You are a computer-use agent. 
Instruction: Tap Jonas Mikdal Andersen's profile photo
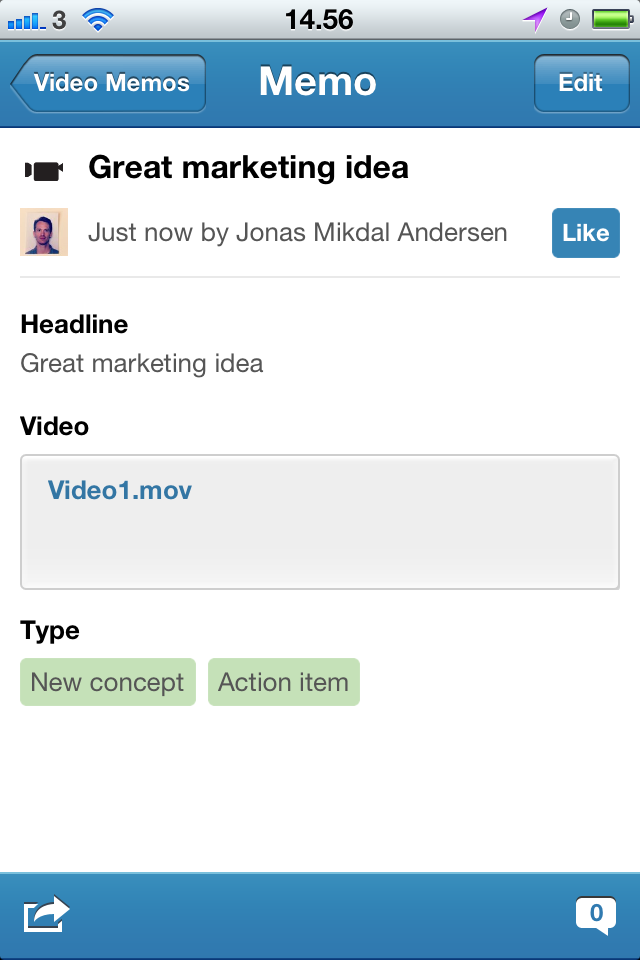(44, 232)
